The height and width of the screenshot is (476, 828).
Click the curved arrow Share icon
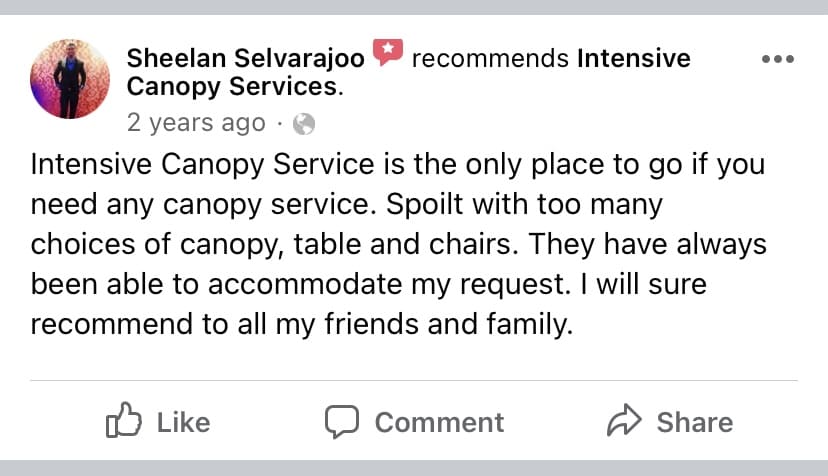624,422
